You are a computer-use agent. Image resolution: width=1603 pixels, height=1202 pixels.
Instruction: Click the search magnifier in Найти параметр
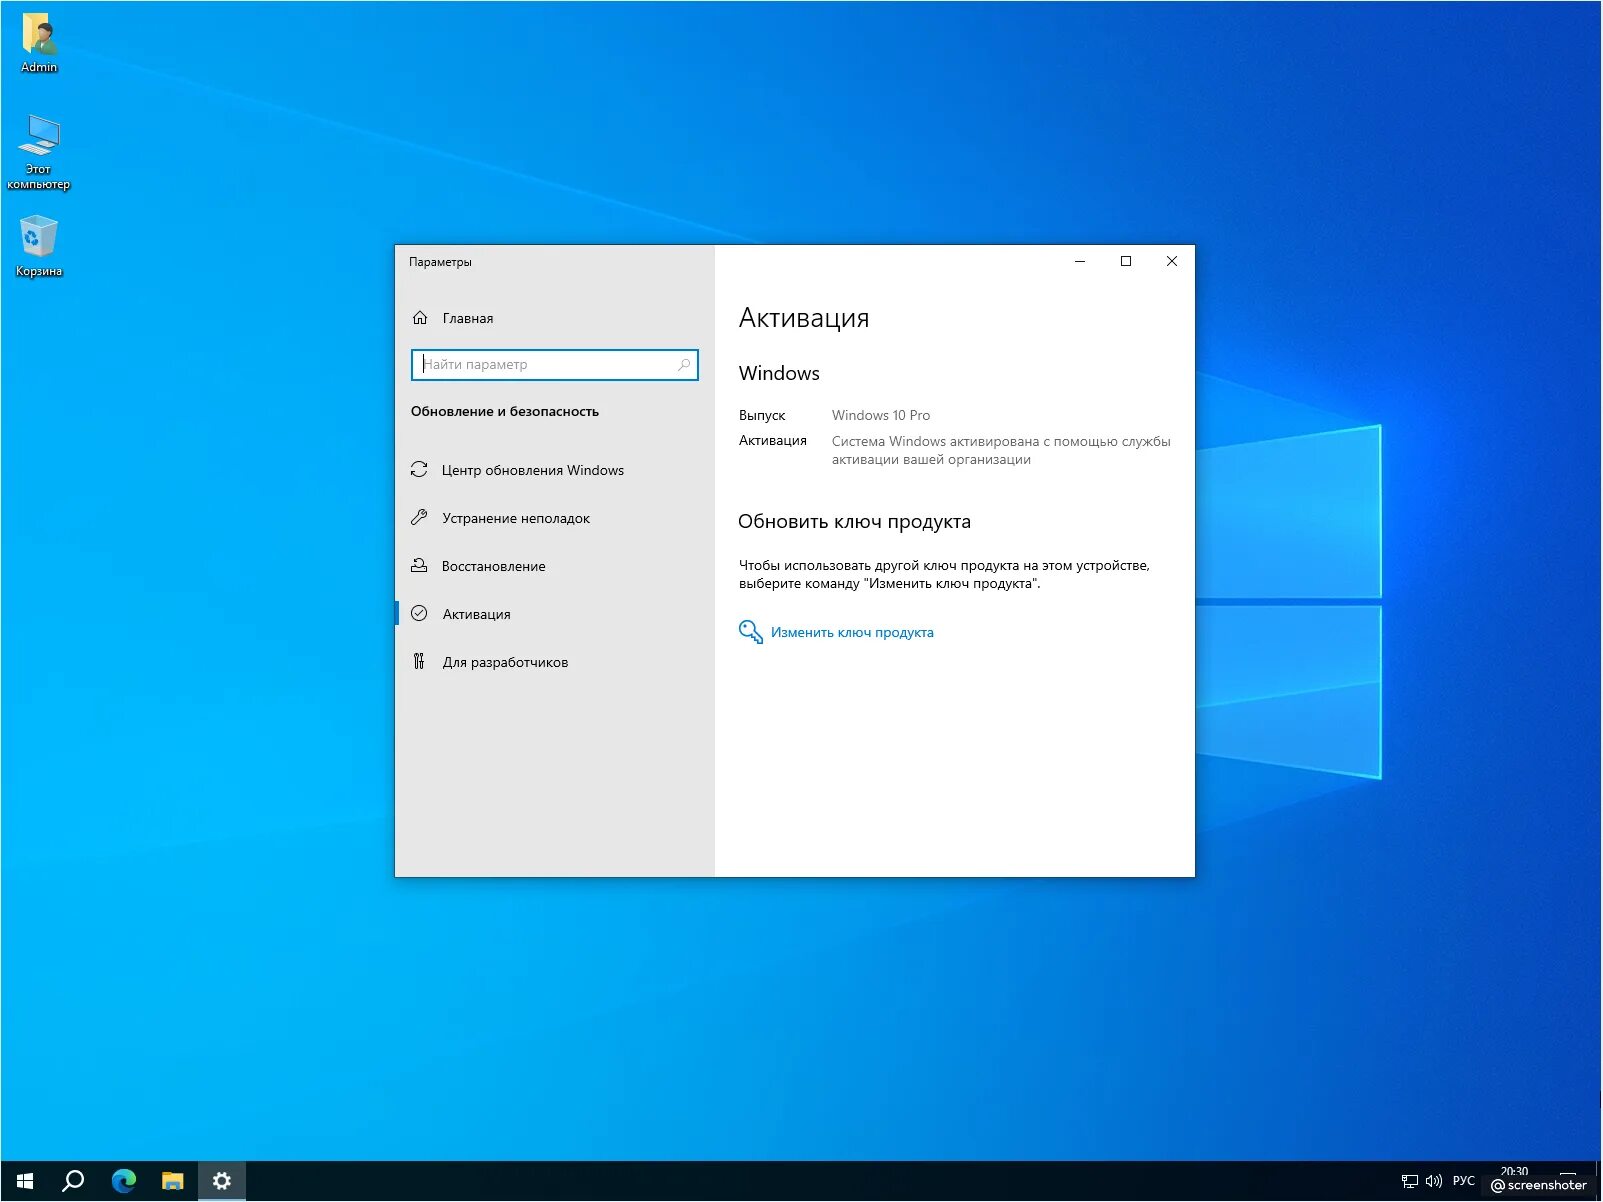coord(684,365)
